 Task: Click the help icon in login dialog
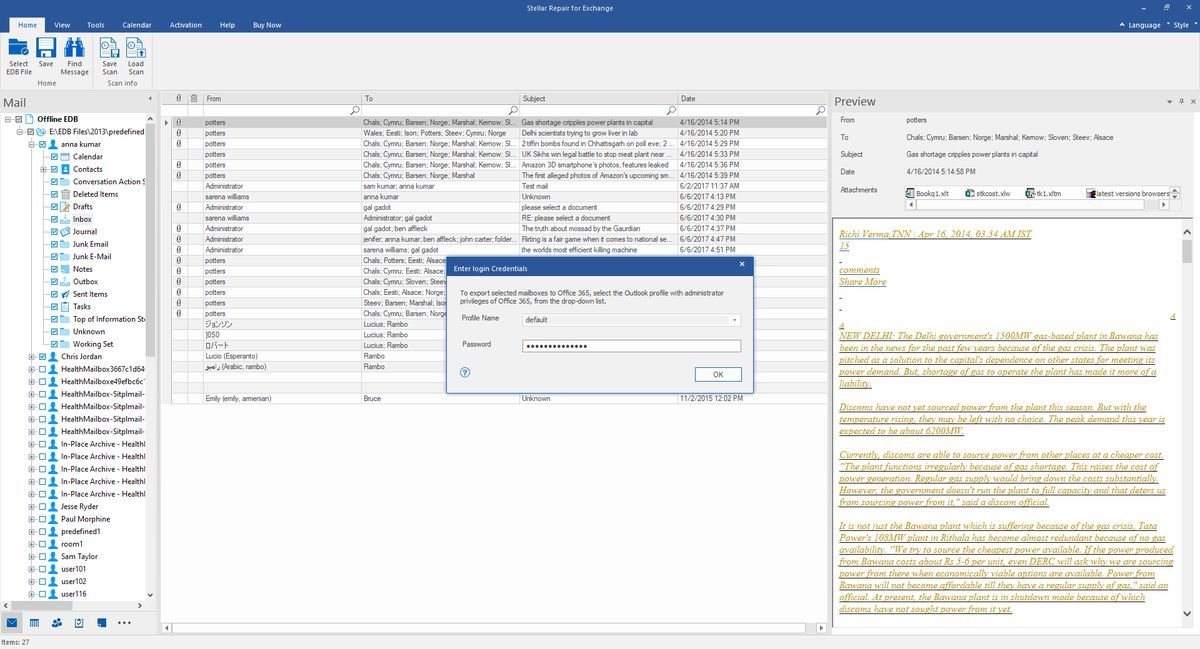pos(465,372)
